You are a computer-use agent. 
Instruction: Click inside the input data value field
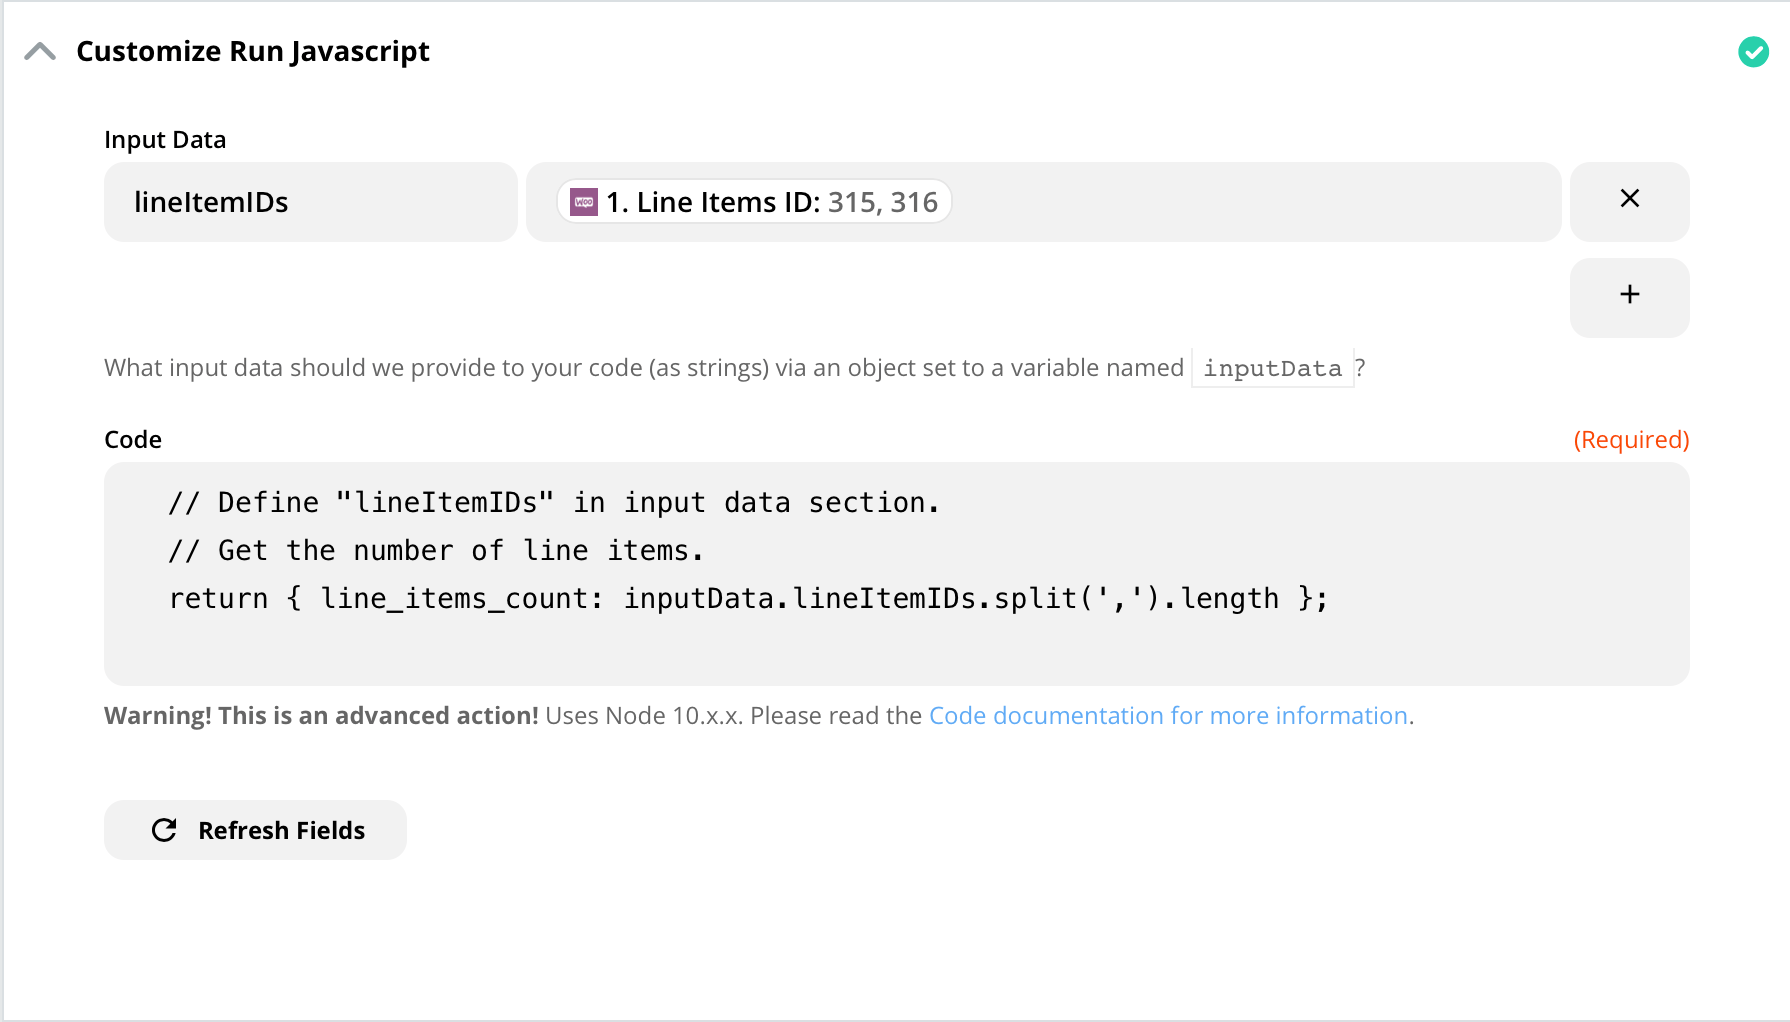pyautogui.click(x=1250, y=202)
